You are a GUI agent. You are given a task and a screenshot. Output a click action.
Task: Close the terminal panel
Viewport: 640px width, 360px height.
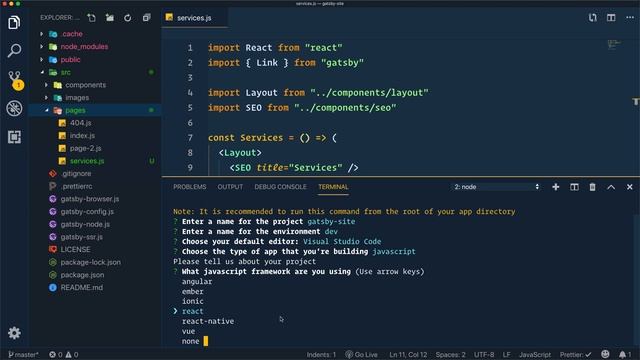tap(629, 187)
